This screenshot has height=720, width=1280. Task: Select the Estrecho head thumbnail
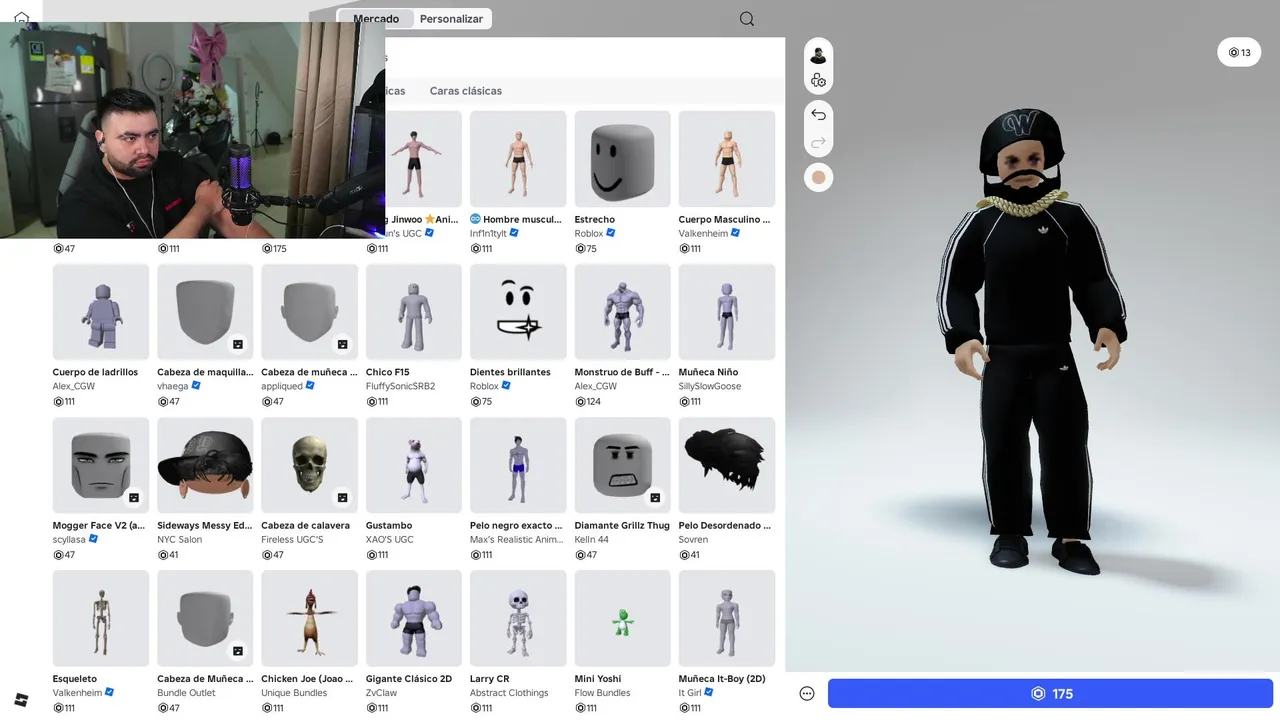(622, 159)
